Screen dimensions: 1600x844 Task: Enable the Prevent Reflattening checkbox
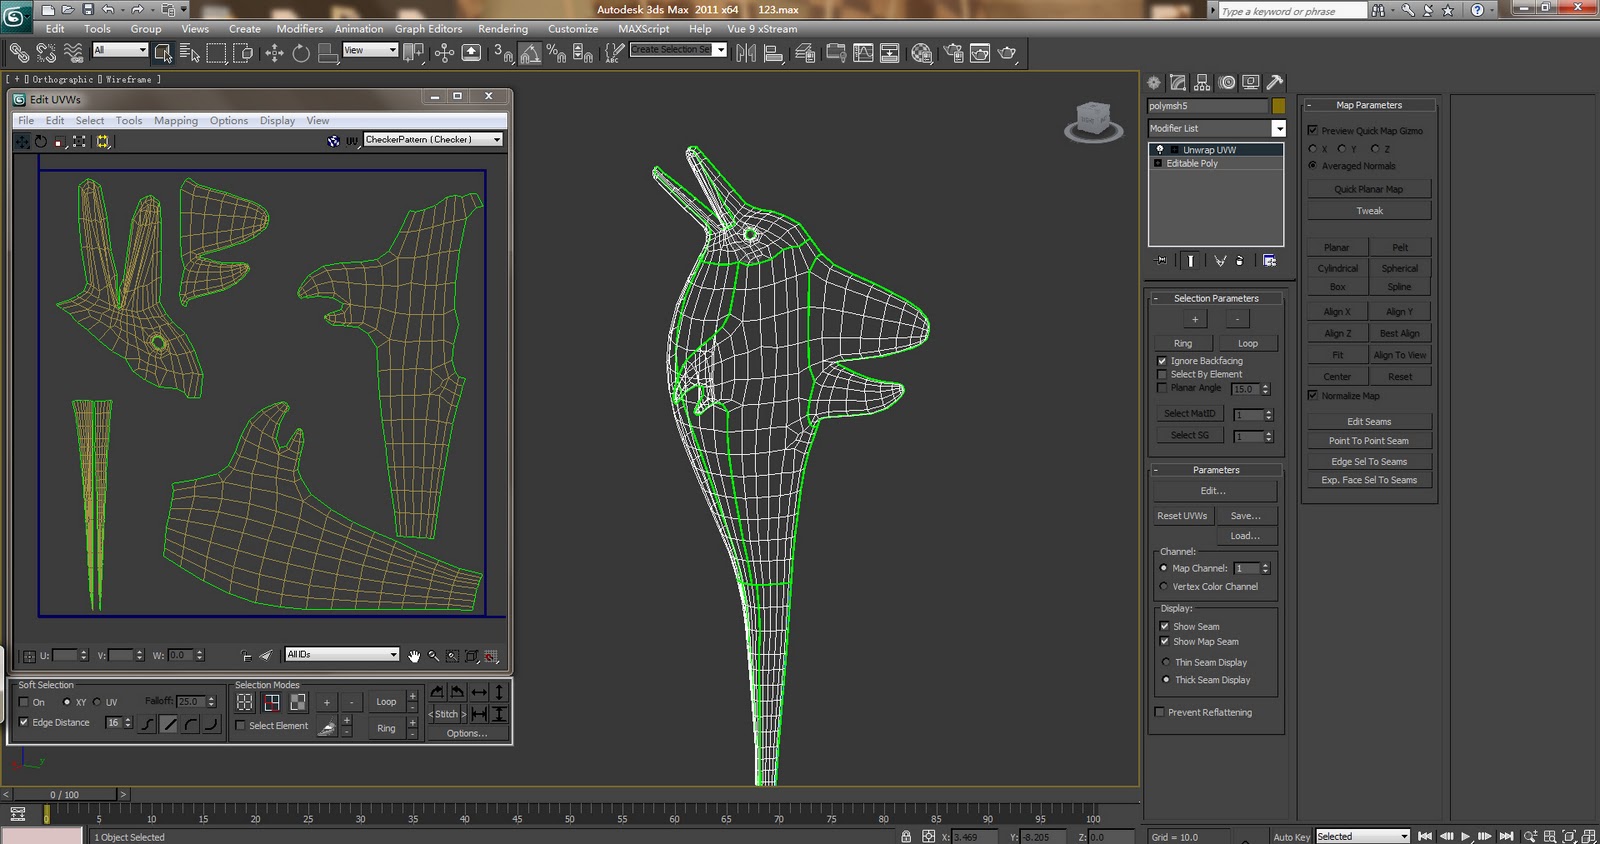(1160, 712)
